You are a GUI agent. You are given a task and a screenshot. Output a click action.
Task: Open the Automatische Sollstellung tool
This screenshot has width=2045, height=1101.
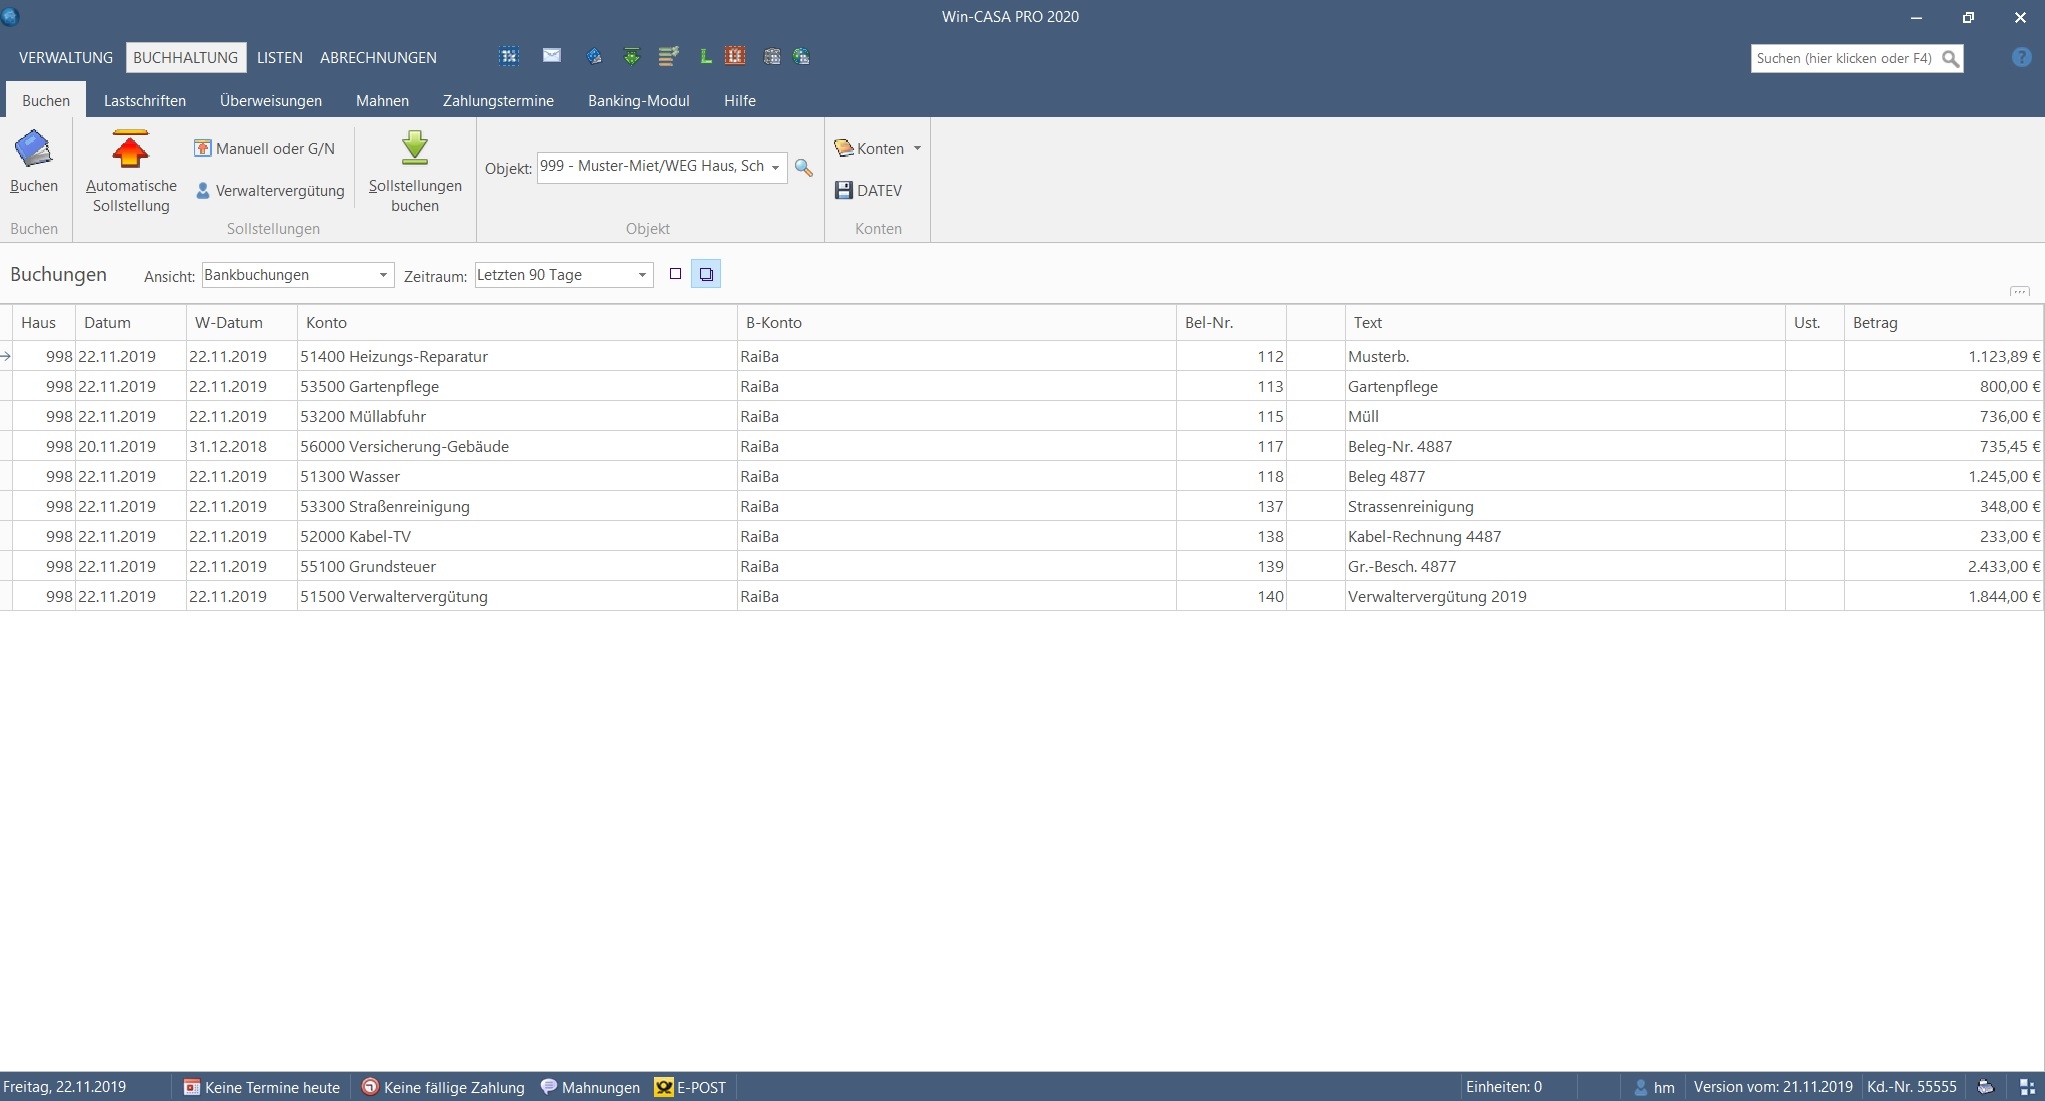131,171
